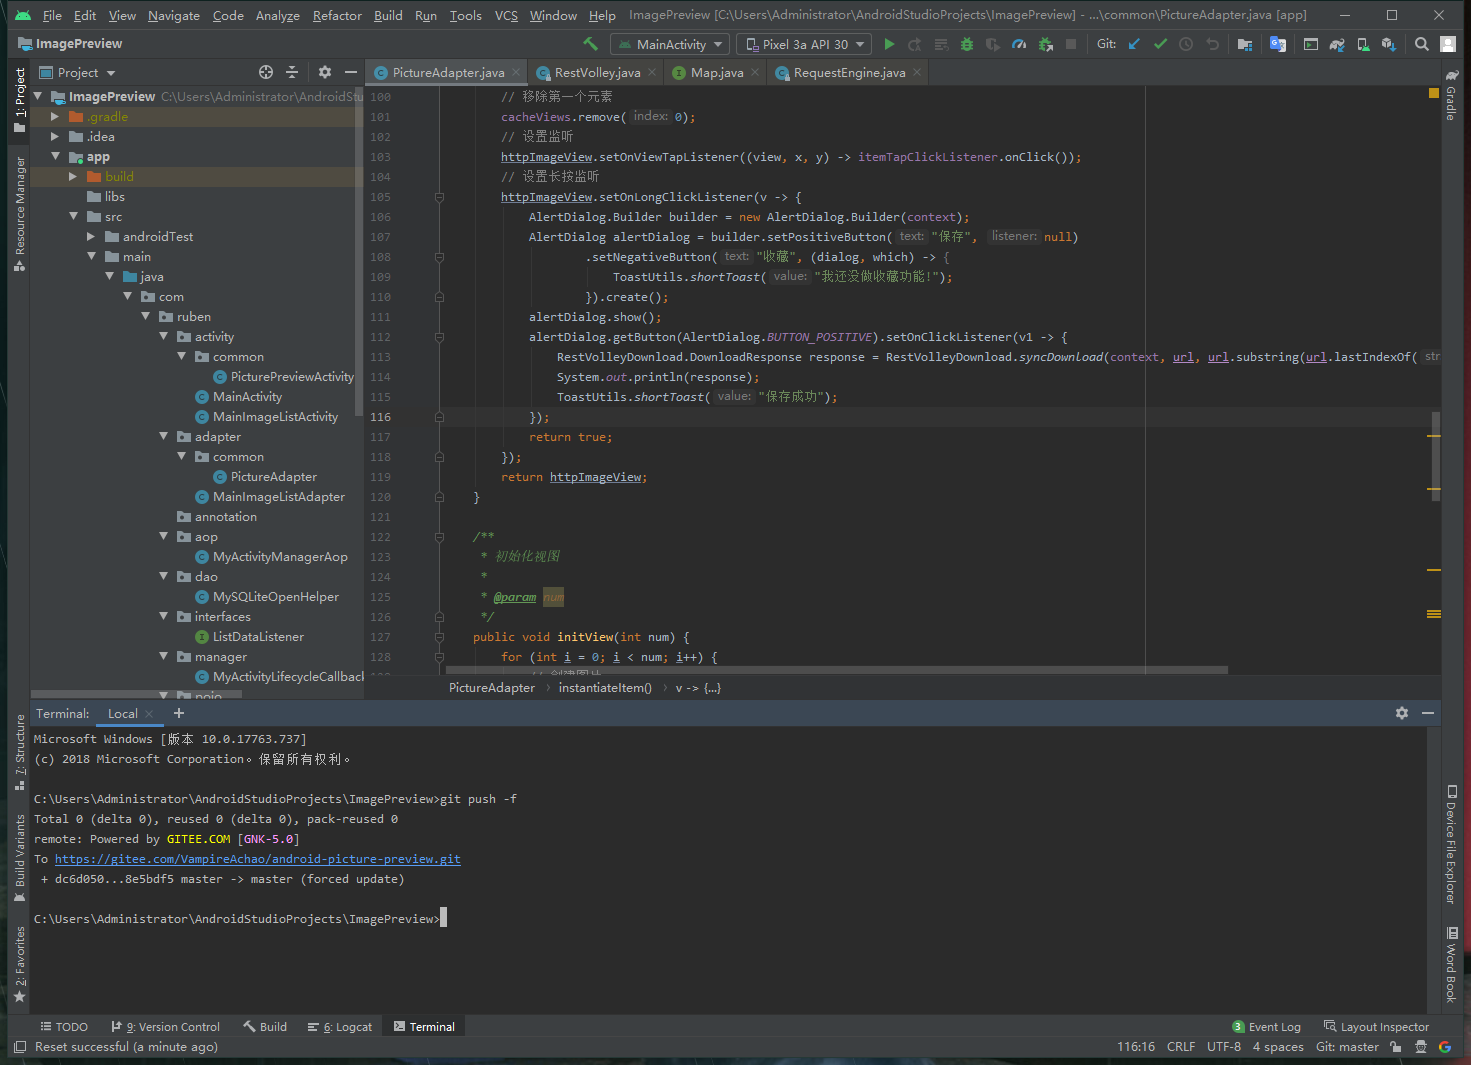Toggle tool window bars via bottom-left corner icon

[20, 1047]
